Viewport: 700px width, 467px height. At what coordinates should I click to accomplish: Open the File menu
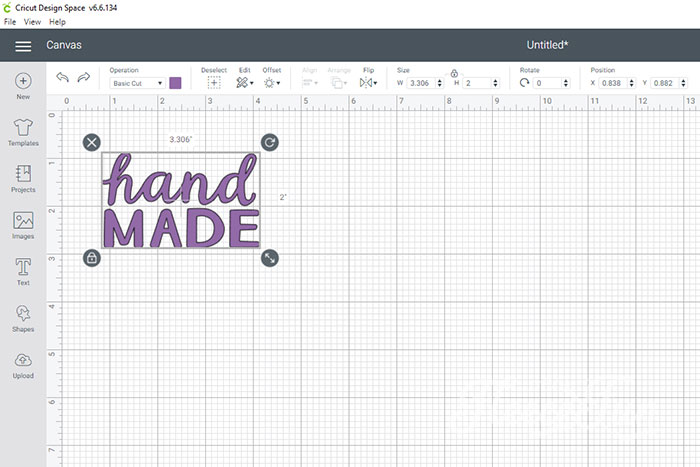click(x=10, y=22)
